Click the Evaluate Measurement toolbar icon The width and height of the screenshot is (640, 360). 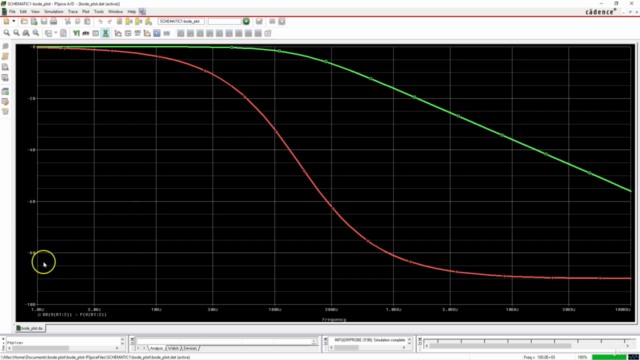pos(128,33)
